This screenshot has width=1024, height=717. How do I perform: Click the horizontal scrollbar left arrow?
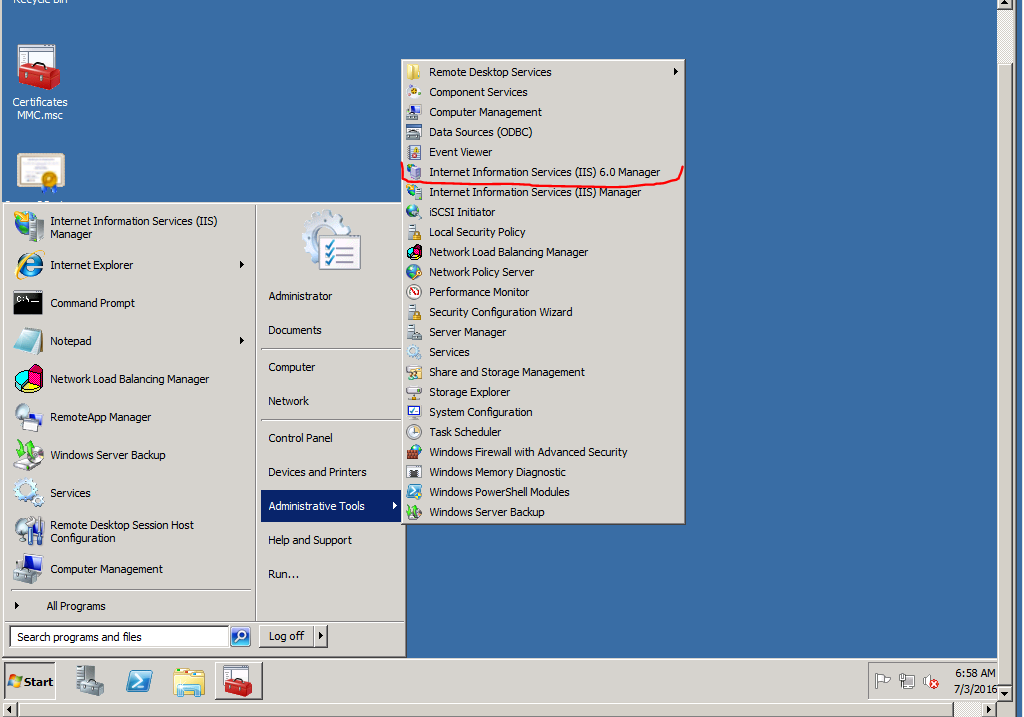pos(9,709)
